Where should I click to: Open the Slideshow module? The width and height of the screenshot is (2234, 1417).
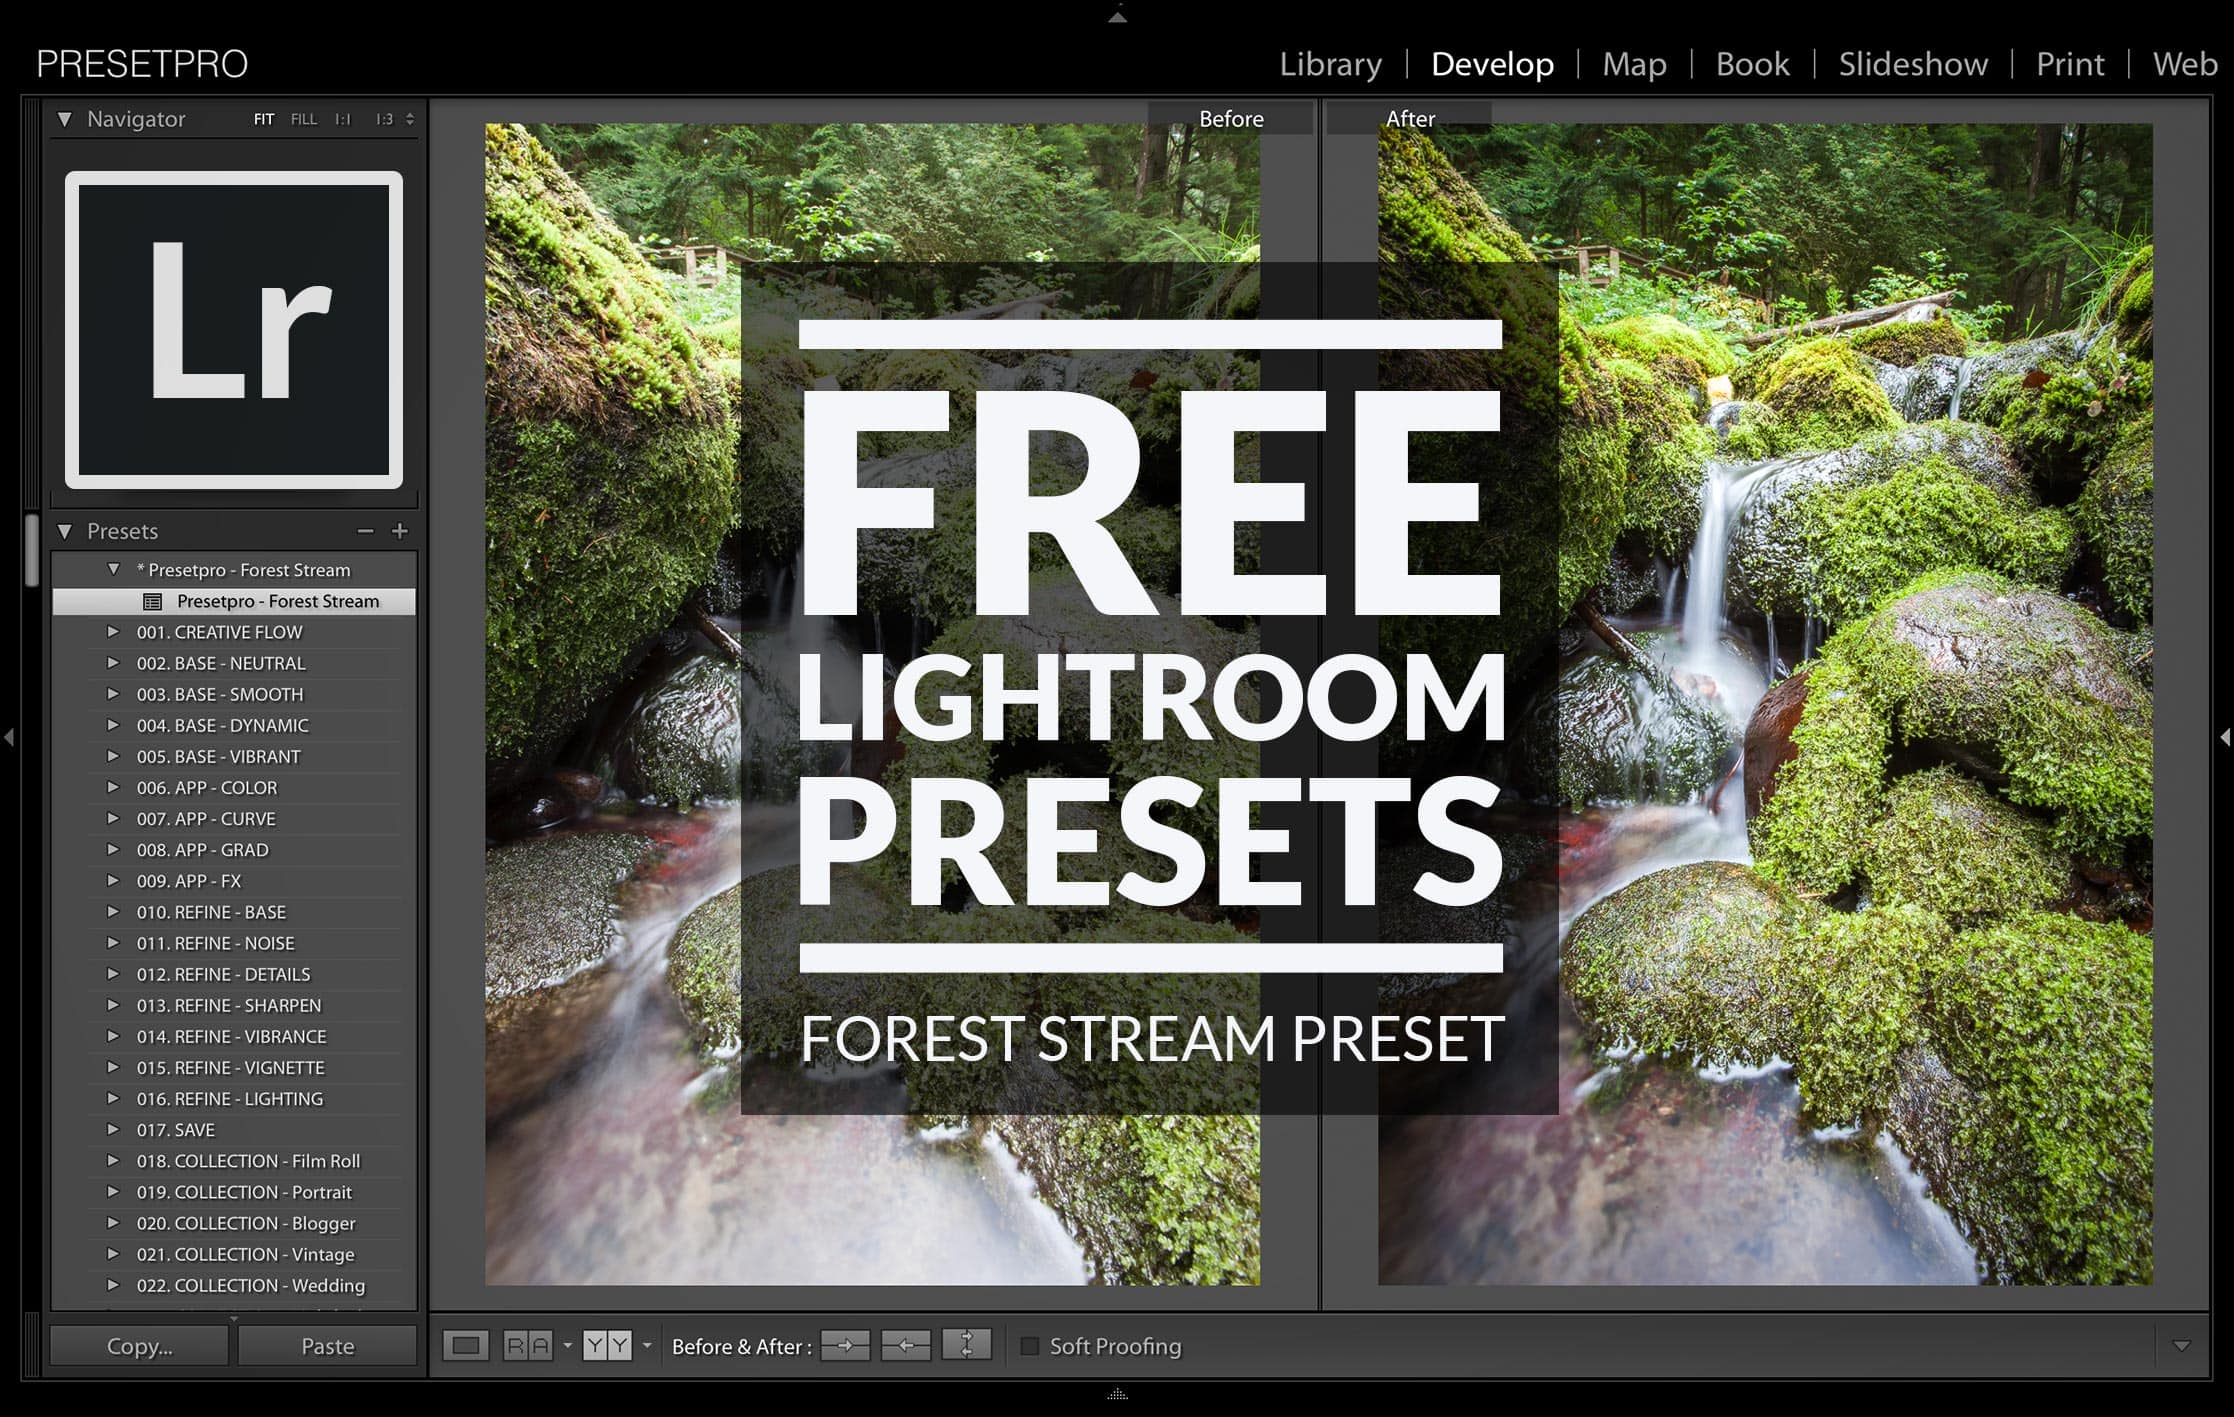(x=1912, y=63)
